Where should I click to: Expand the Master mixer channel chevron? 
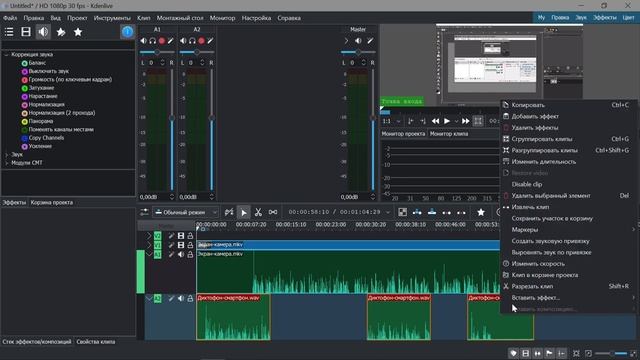(346, 41)
